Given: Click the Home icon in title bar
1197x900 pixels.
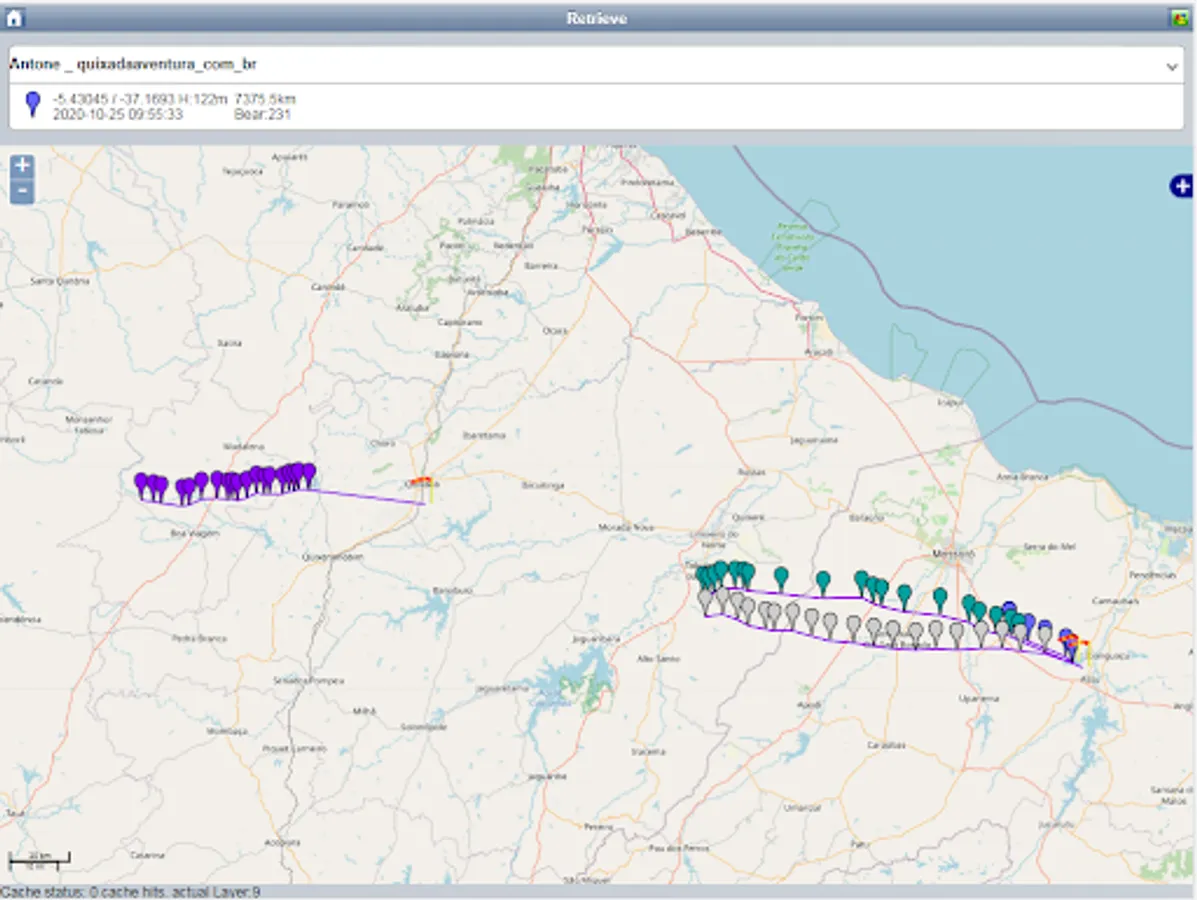Looking at the screenshot, I should 14,18.
